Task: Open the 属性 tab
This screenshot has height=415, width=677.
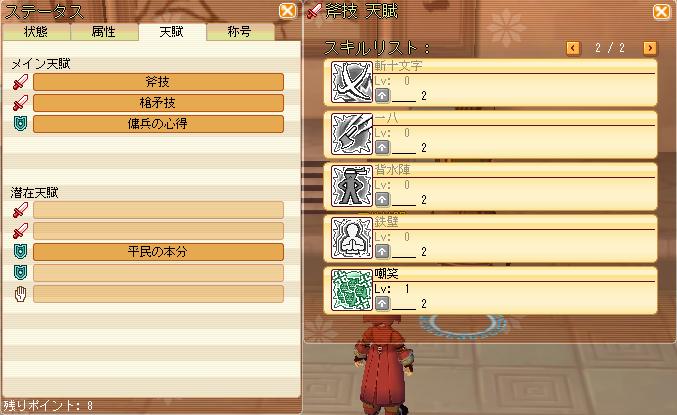Action: click(x=104, y=32)
